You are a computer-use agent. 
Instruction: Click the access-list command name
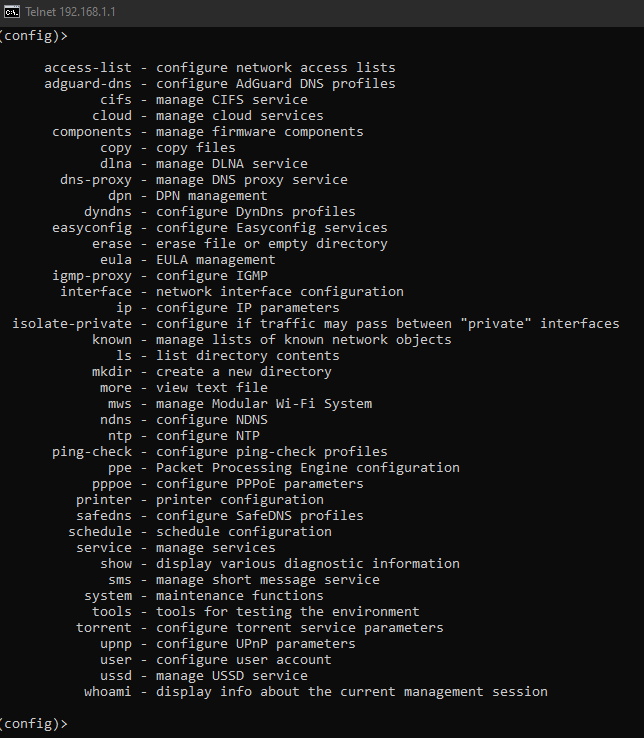pyautogui.click(x=88, y=68)
